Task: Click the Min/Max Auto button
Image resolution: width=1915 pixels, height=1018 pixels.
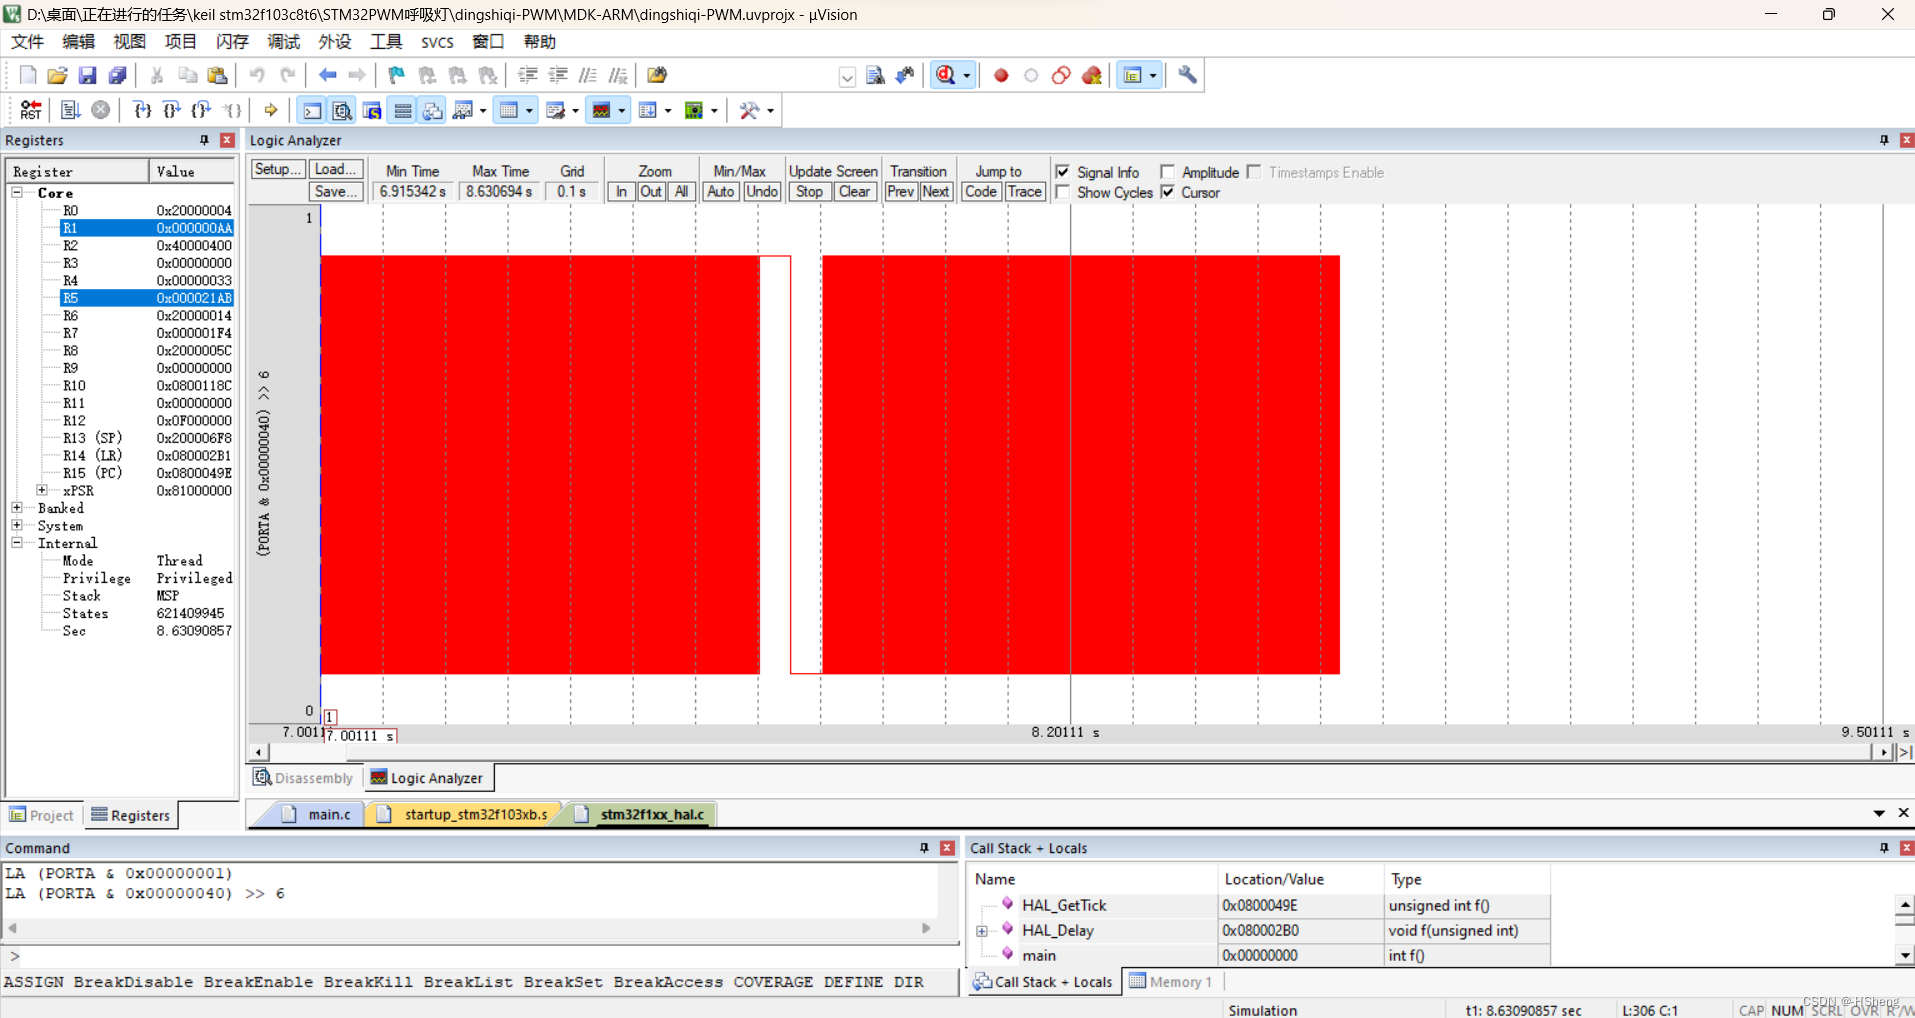Action: tap(721, 191)
